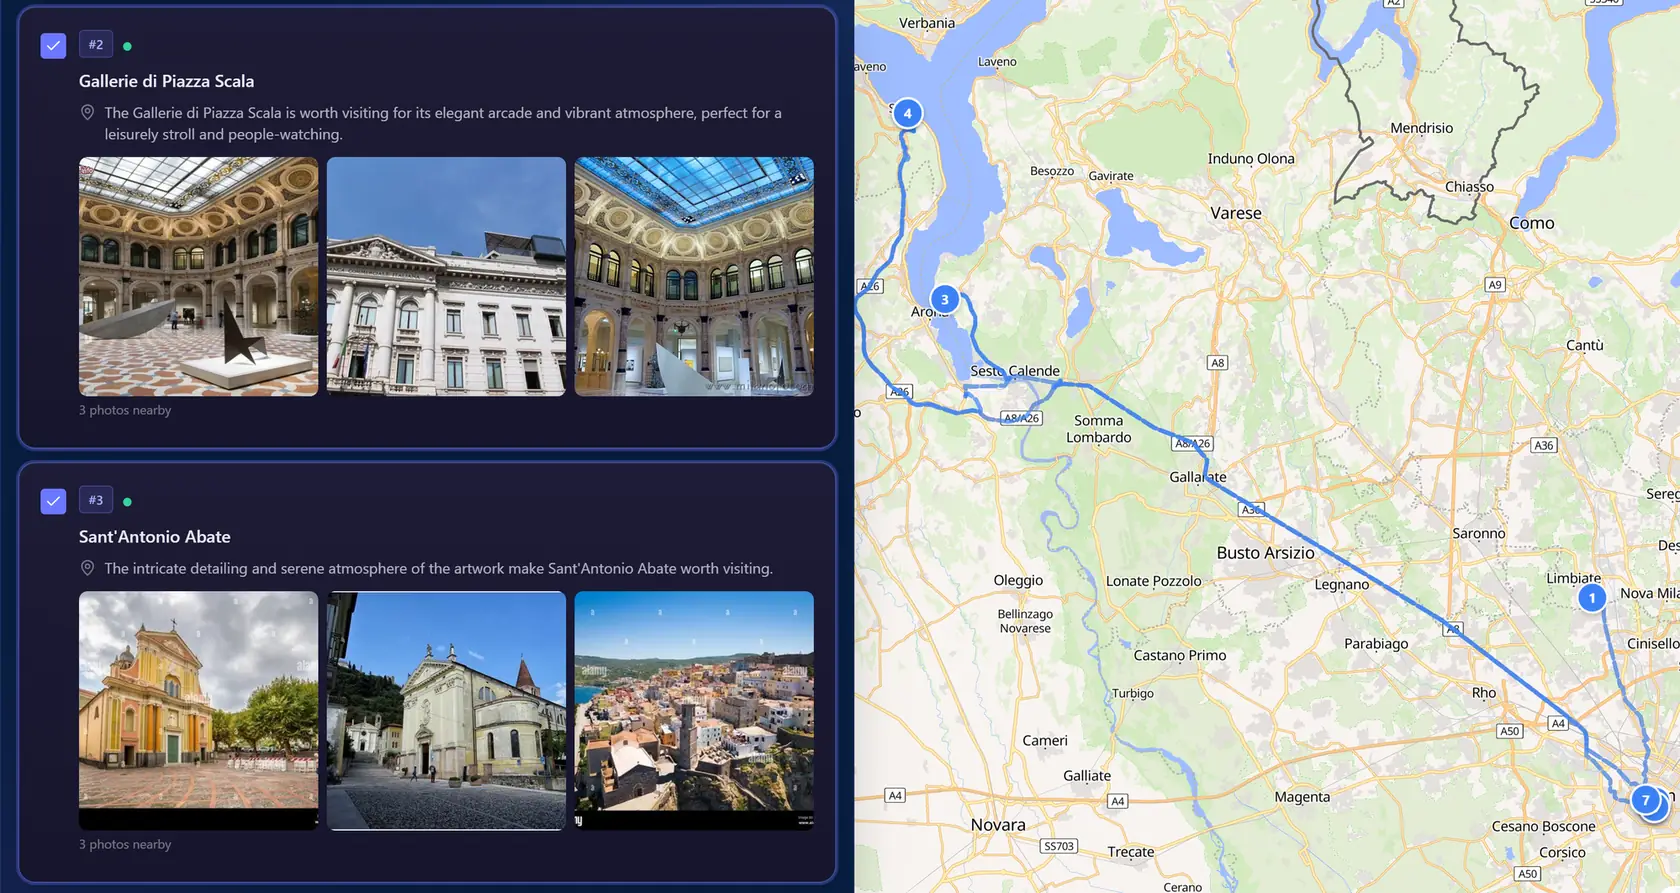This screenshot has width=1680, height=893.
Task: Open the gallery interior photo with star sculpture
Action: pos(199,276)
